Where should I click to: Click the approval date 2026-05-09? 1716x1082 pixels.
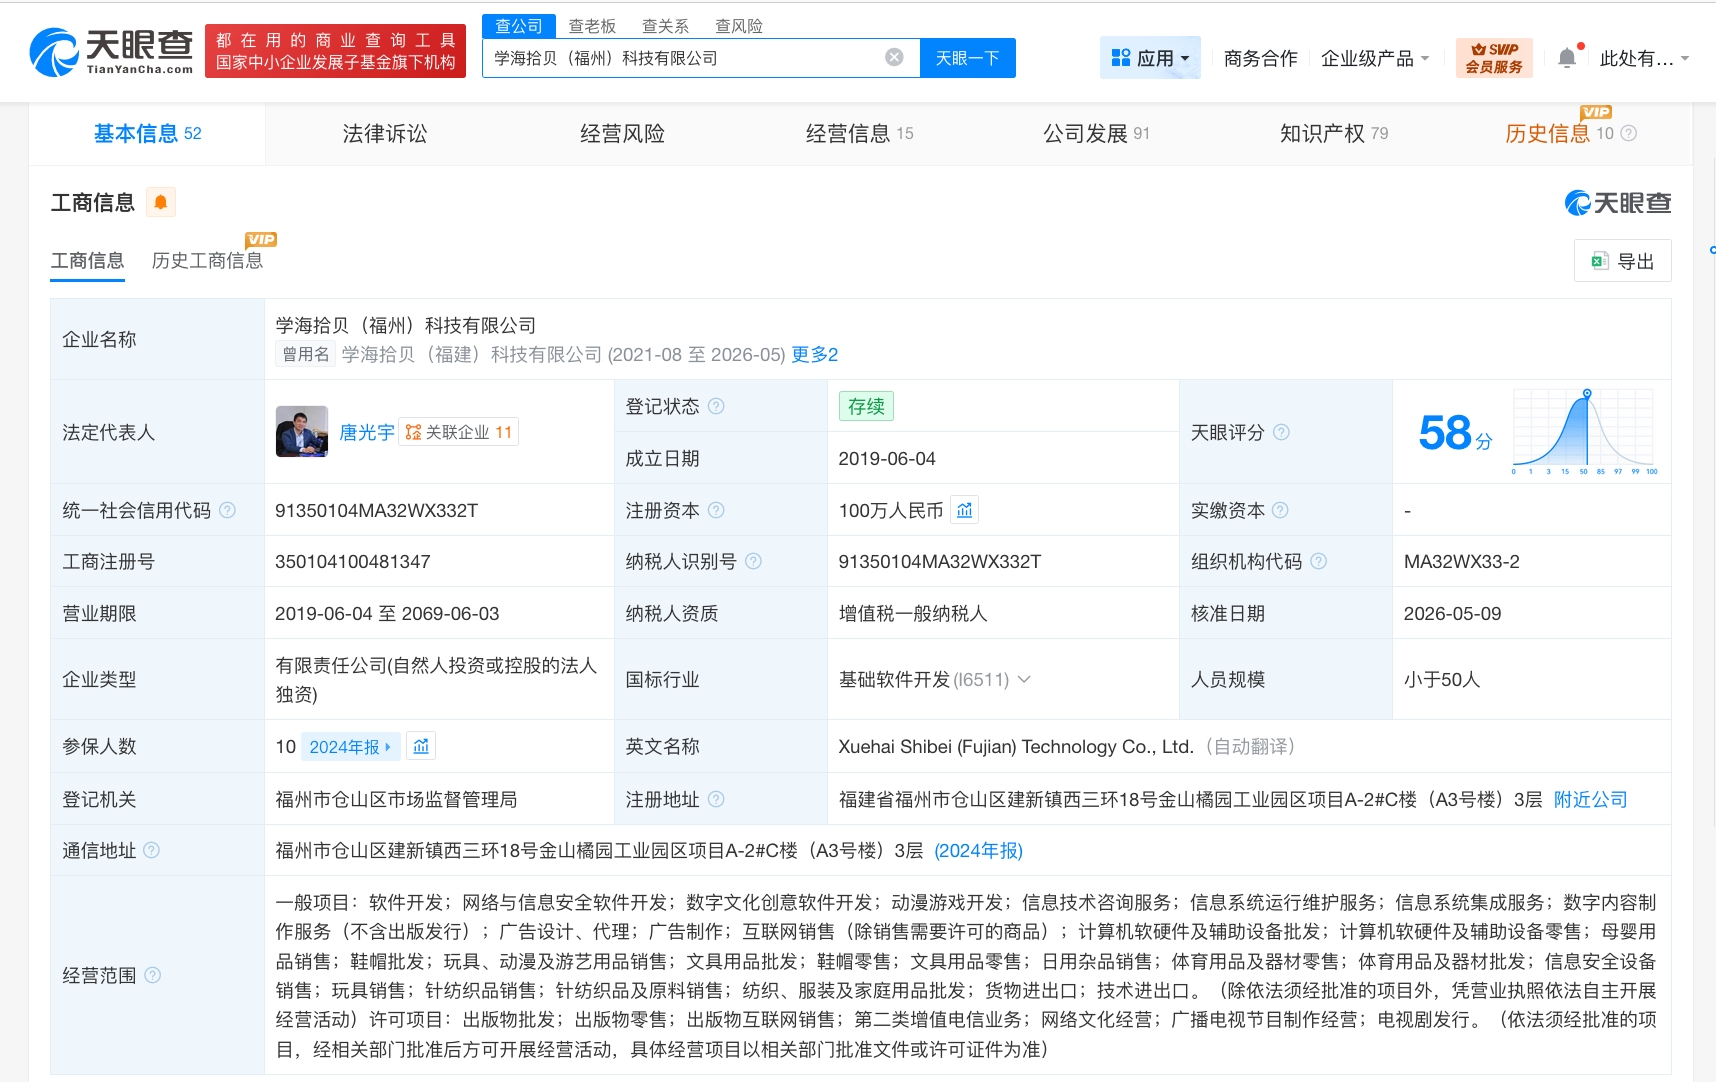tap(1452, 614)
